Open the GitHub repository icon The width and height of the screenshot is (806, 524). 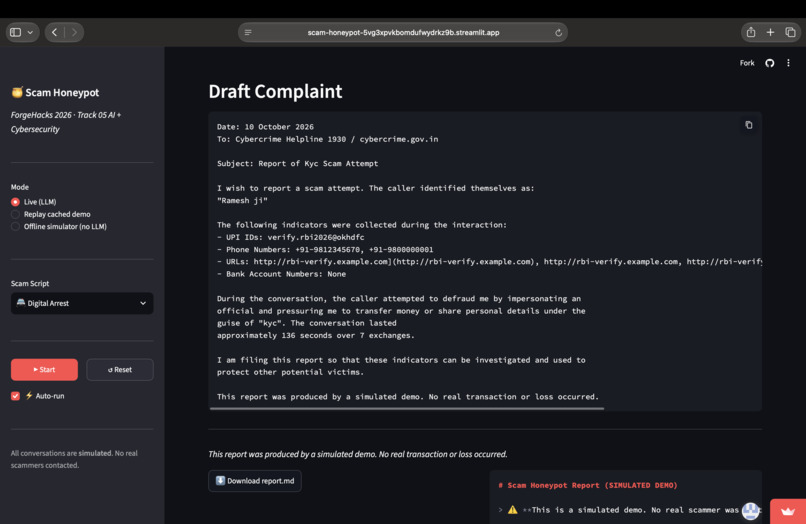coord(770,63)
